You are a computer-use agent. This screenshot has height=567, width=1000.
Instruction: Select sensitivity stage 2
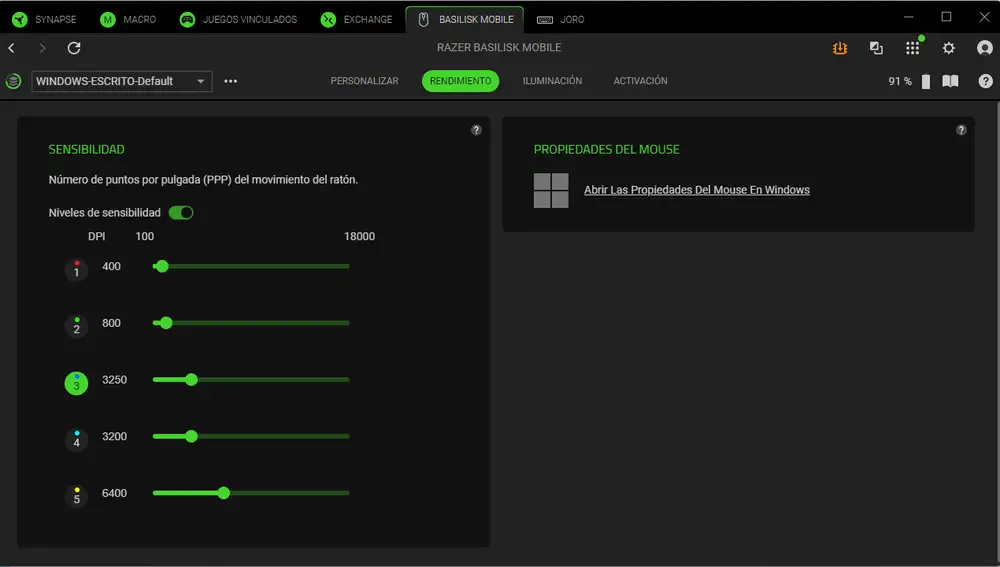pyautogui.click(x=77, y=327)
